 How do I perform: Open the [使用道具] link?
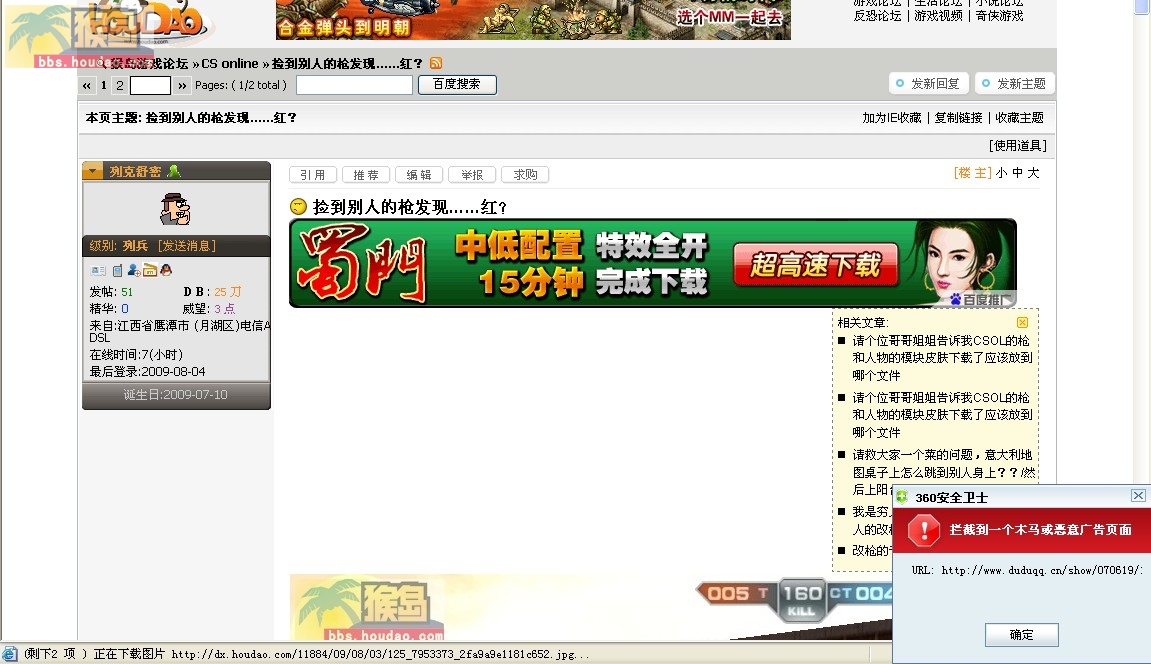point(1018,145)
